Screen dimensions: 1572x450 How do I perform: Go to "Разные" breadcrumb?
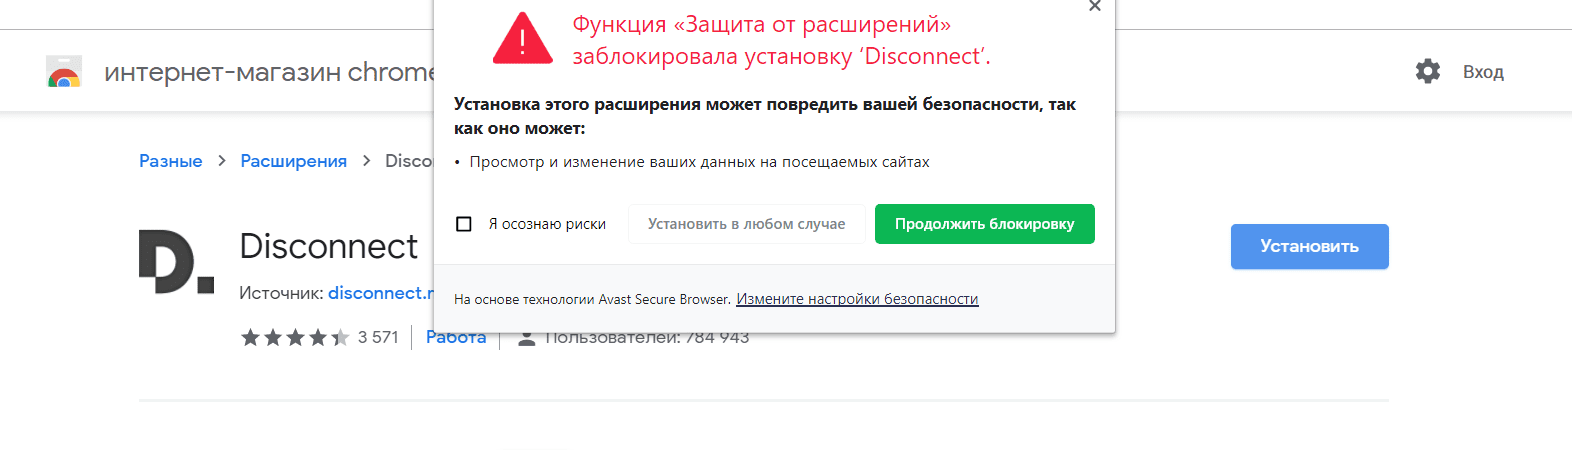pos(171,161)
